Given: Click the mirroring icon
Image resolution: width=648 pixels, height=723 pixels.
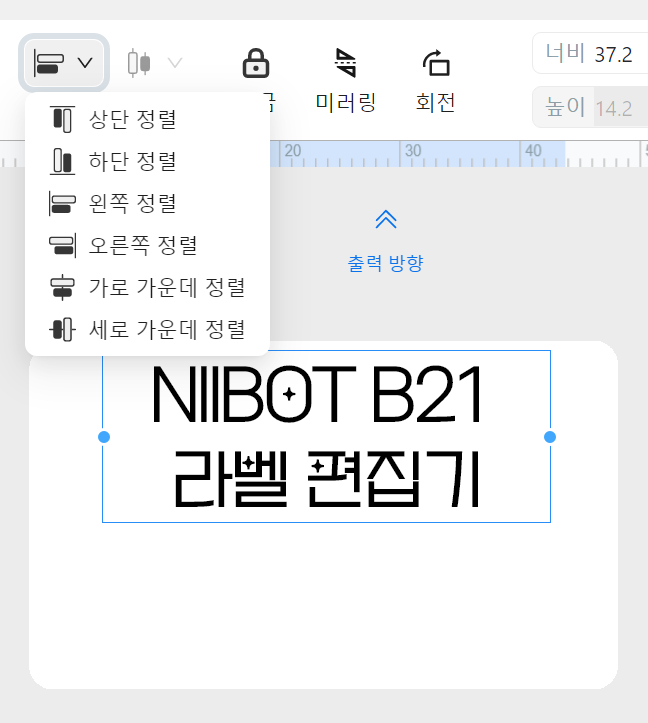Looking at the screenshot, I should click(345, 62).
